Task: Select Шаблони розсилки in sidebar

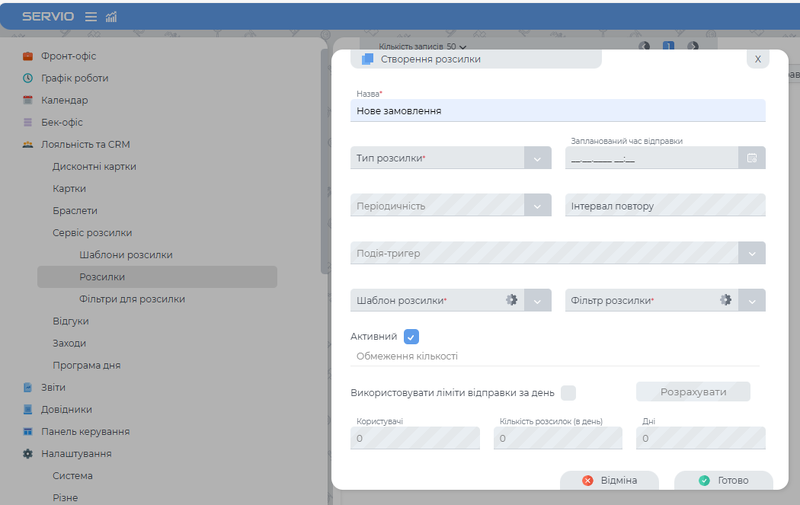Action: [125, 255]
